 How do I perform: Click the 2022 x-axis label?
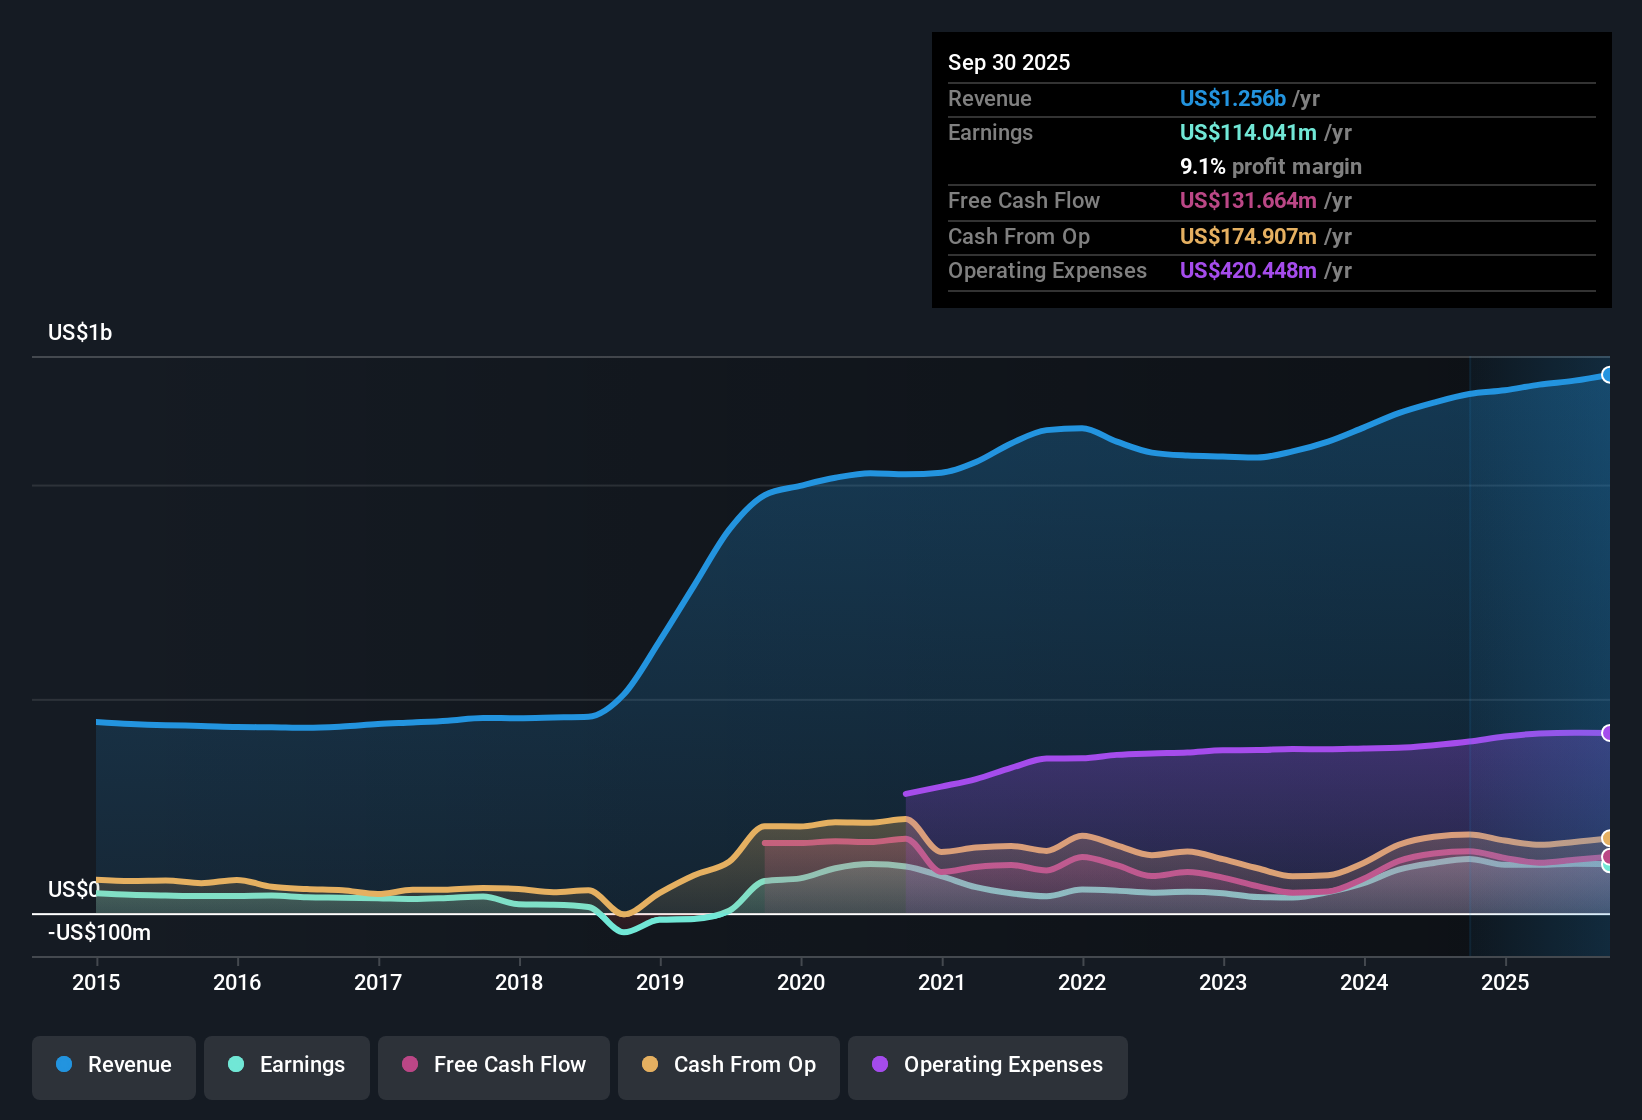point(1082,982)
